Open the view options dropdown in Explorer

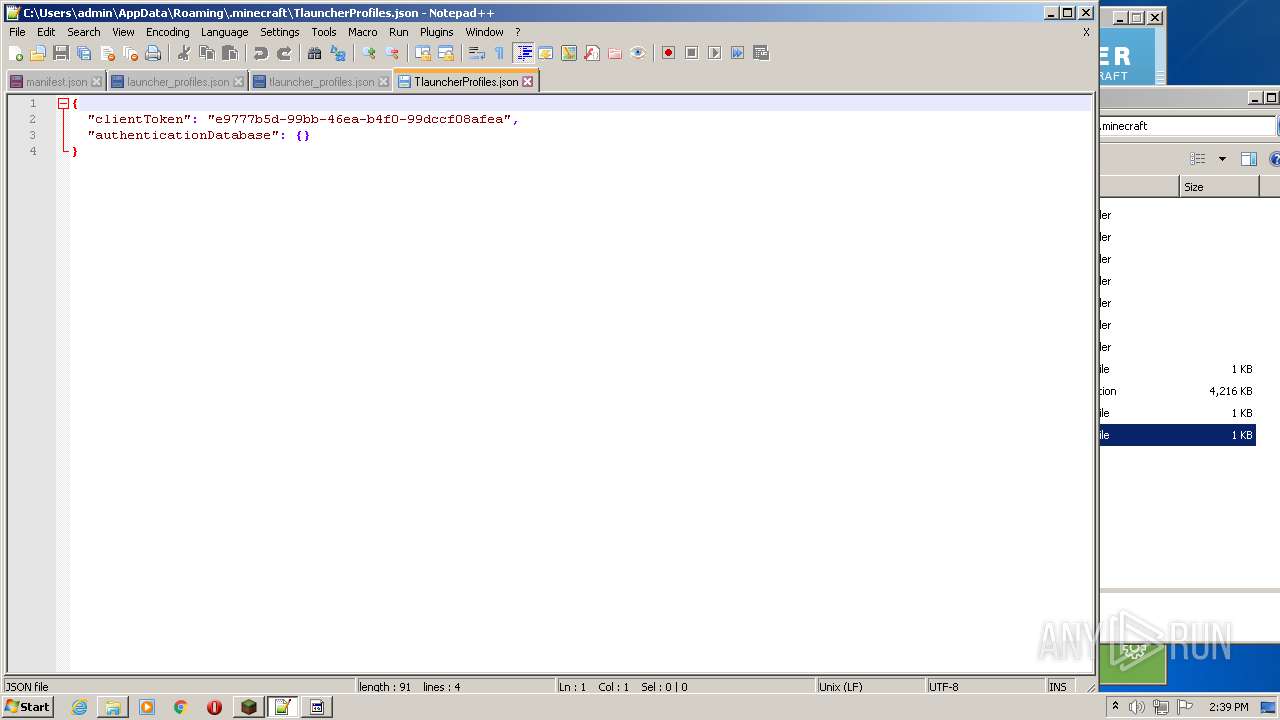[1222, 159]
